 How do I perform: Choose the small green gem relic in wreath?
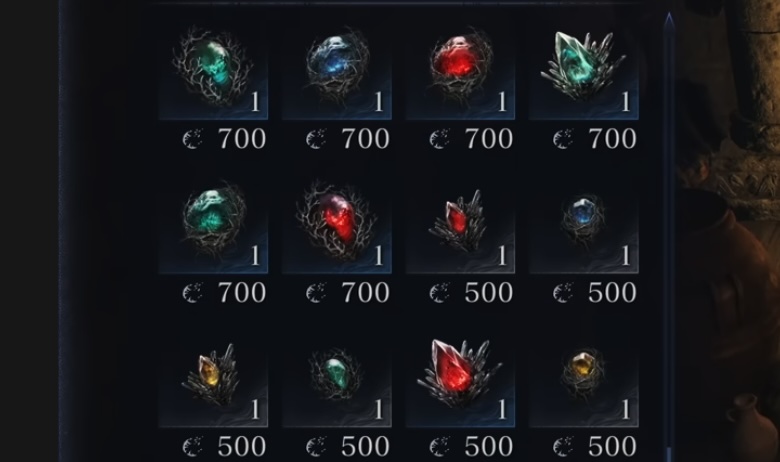point(337,376)
